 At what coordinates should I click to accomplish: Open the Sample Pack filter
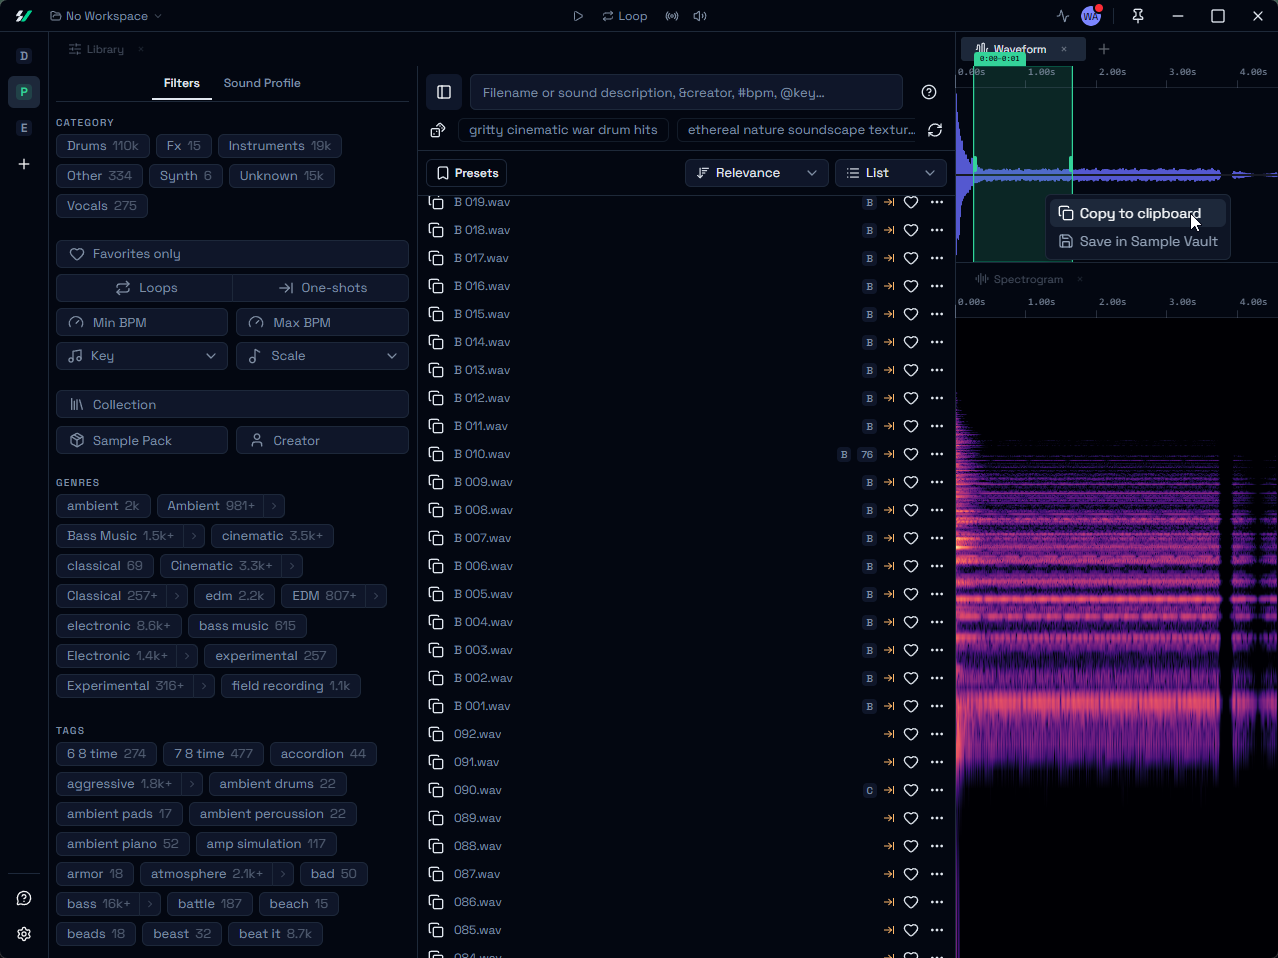pyautogui.click(x=142, y=440)
